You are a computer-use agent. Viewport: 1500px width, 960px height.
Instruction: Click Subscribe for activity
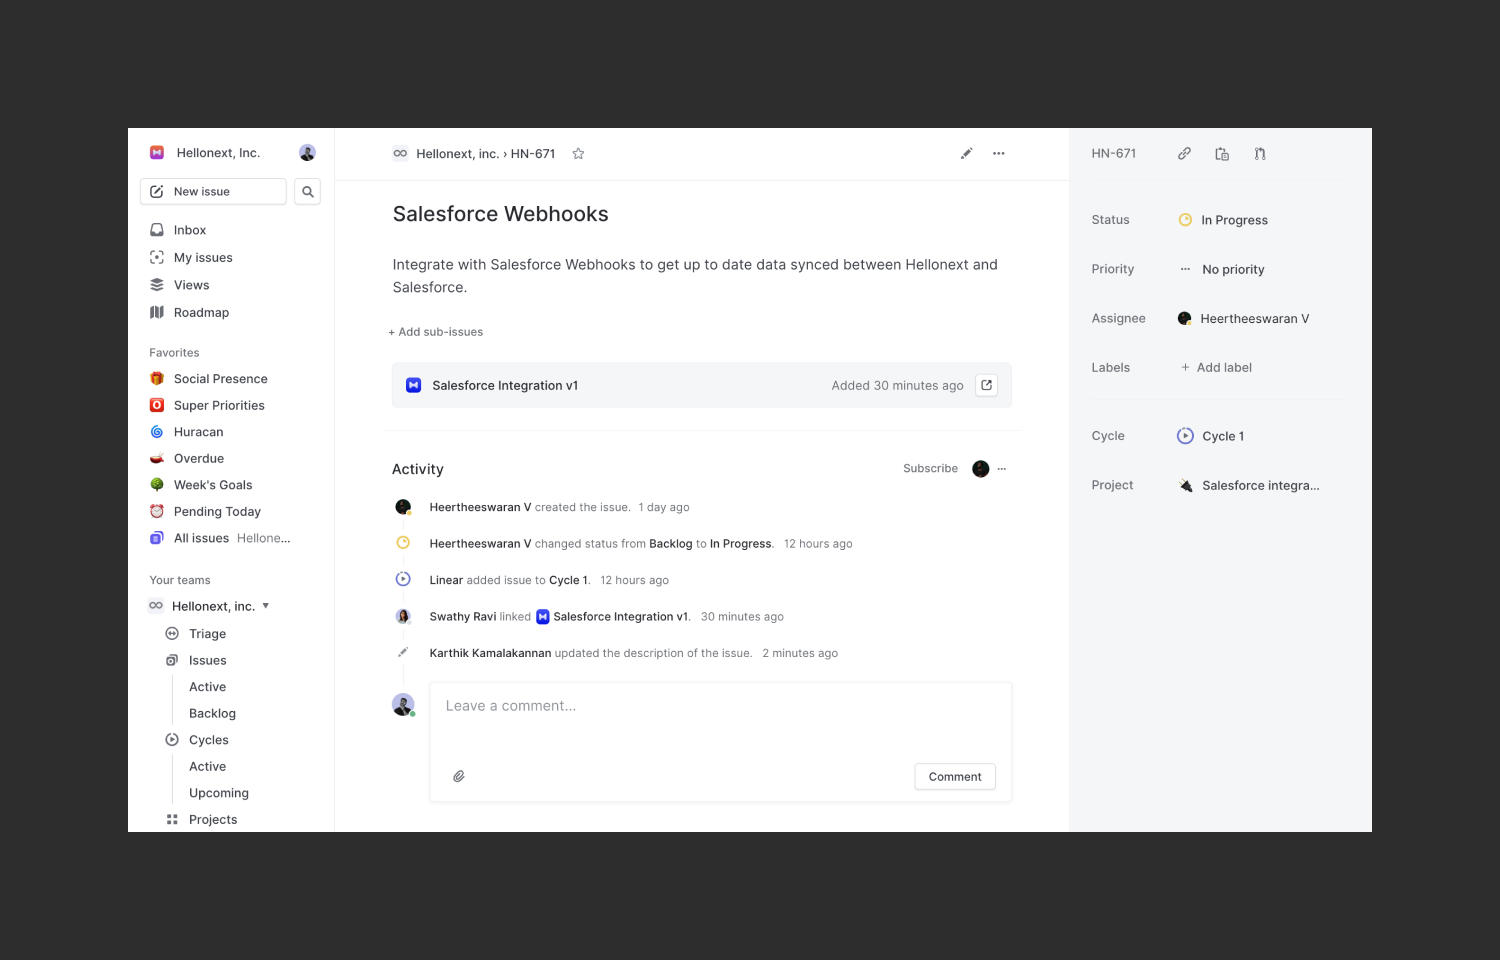pos(930,469)
